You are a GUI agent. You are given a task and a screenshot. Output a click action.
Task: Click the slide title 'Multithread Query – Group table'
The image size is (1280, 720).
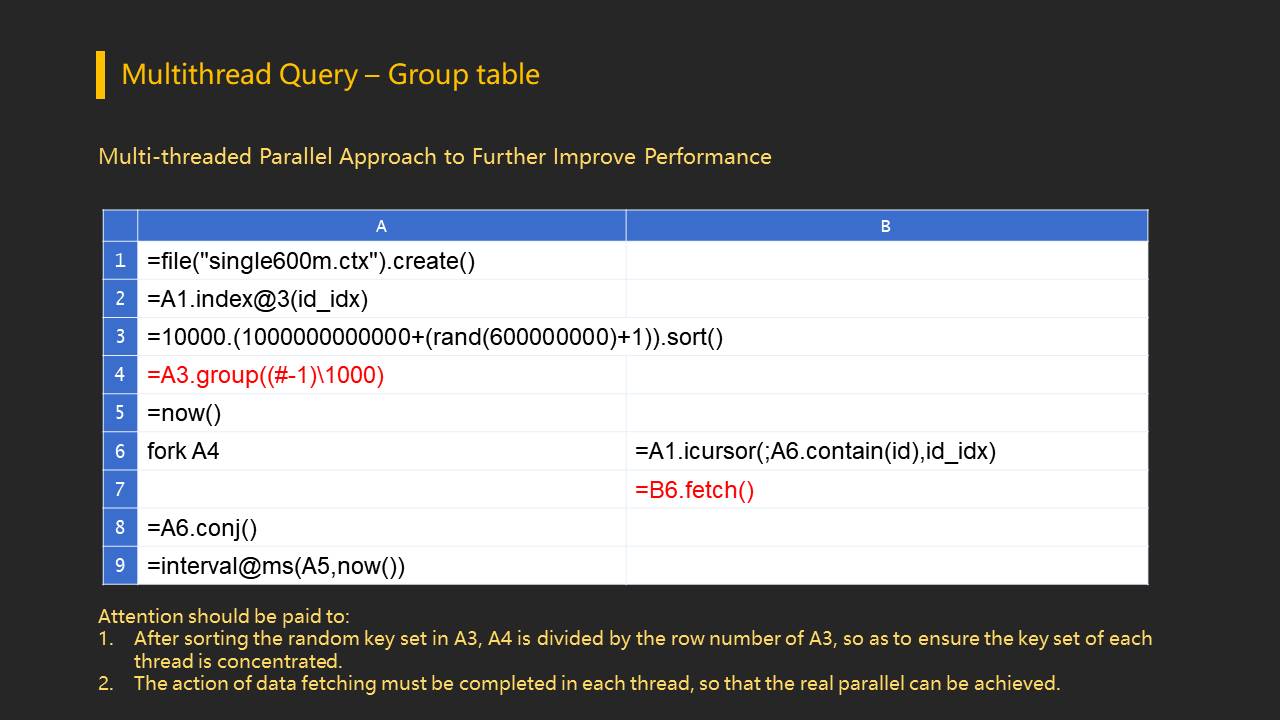pyautogui.click(x=330, y=75)
